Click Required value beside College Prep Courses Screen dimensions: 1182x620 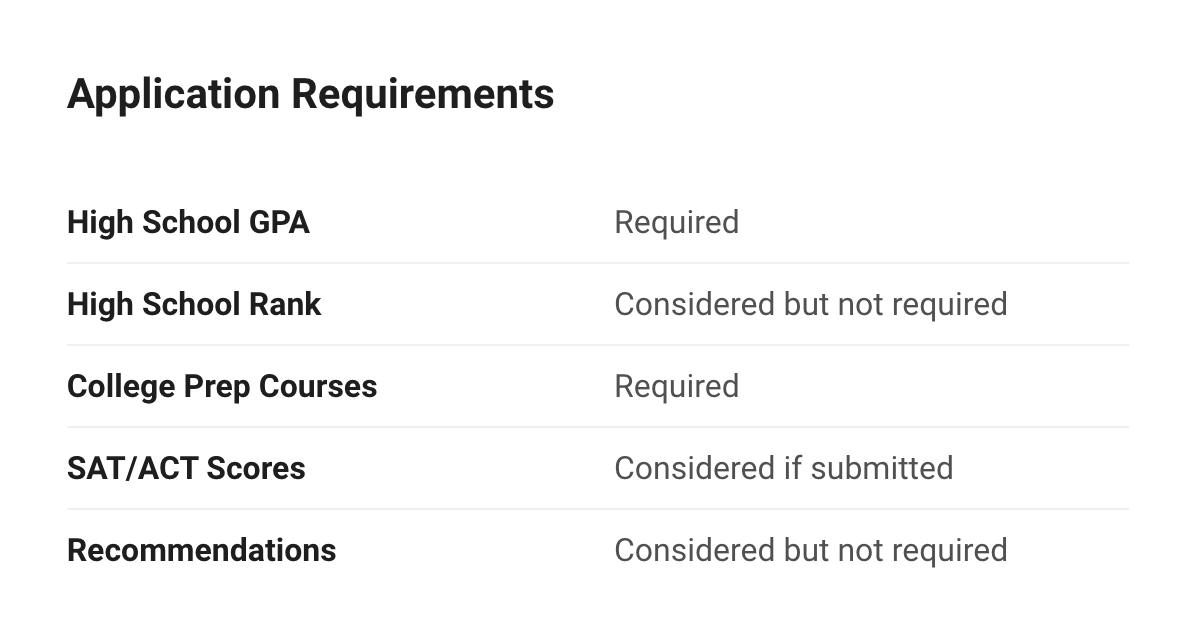pos(676,386)
